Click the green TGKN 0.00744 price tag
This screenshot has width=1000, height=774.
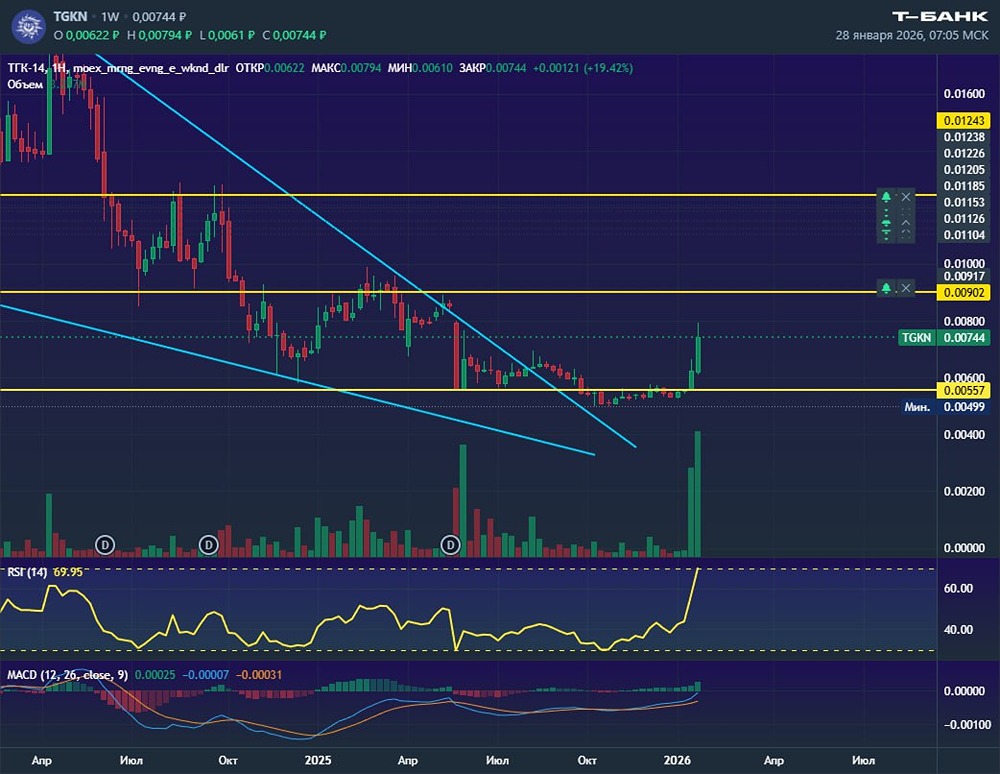tap(944, 337)
